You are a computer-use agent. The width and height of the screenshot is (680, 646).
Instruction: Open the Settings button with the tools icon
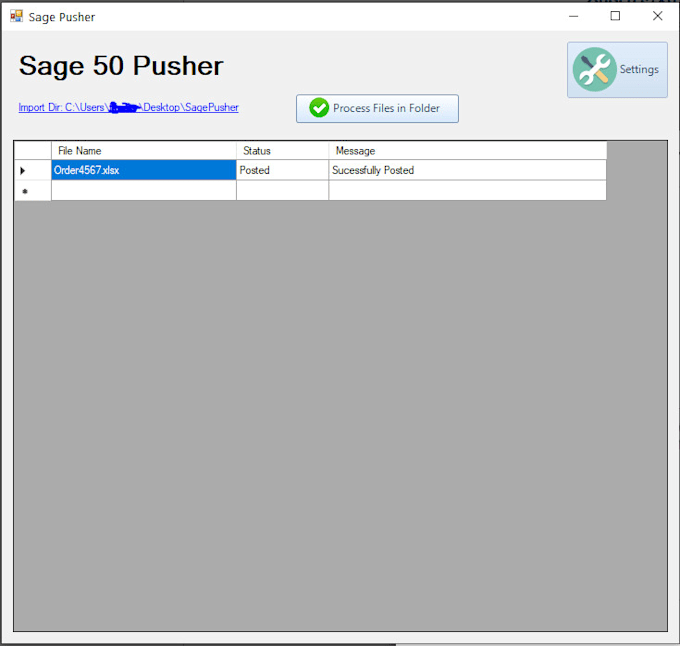(617, 69)
